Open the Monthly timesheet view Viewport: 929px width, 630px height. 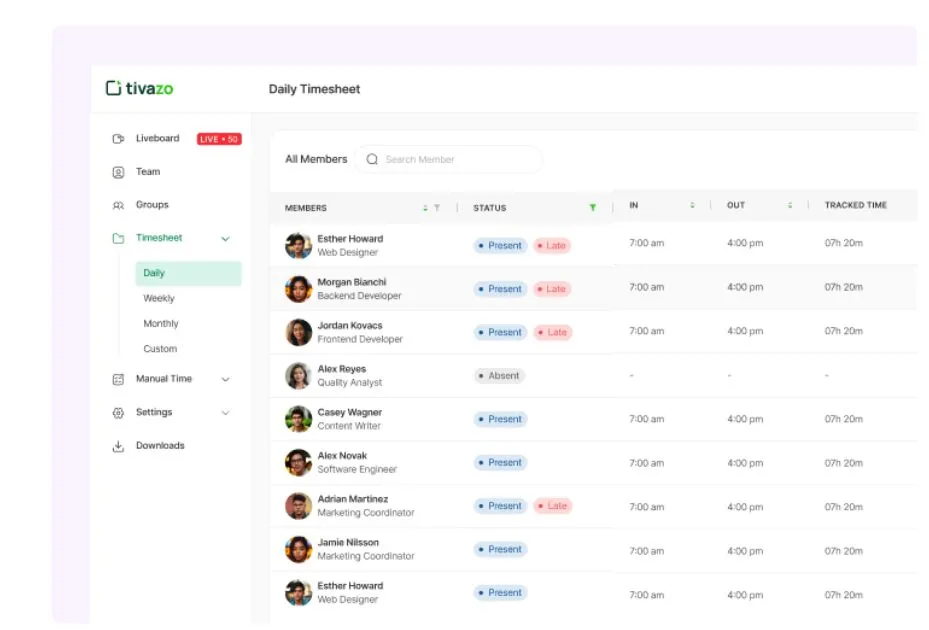[x=164, y=323]
